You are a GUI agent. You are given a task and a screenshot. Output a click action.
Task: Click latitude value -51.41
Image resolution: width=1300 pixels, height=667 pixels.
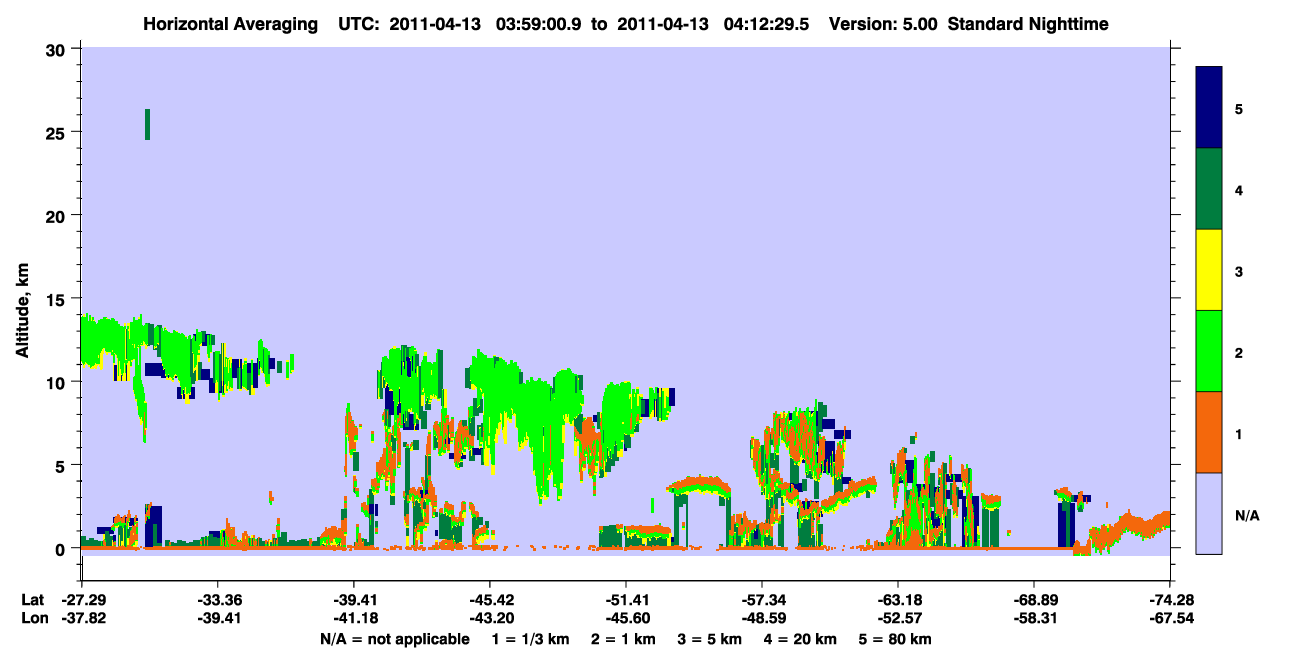point(625,600)
